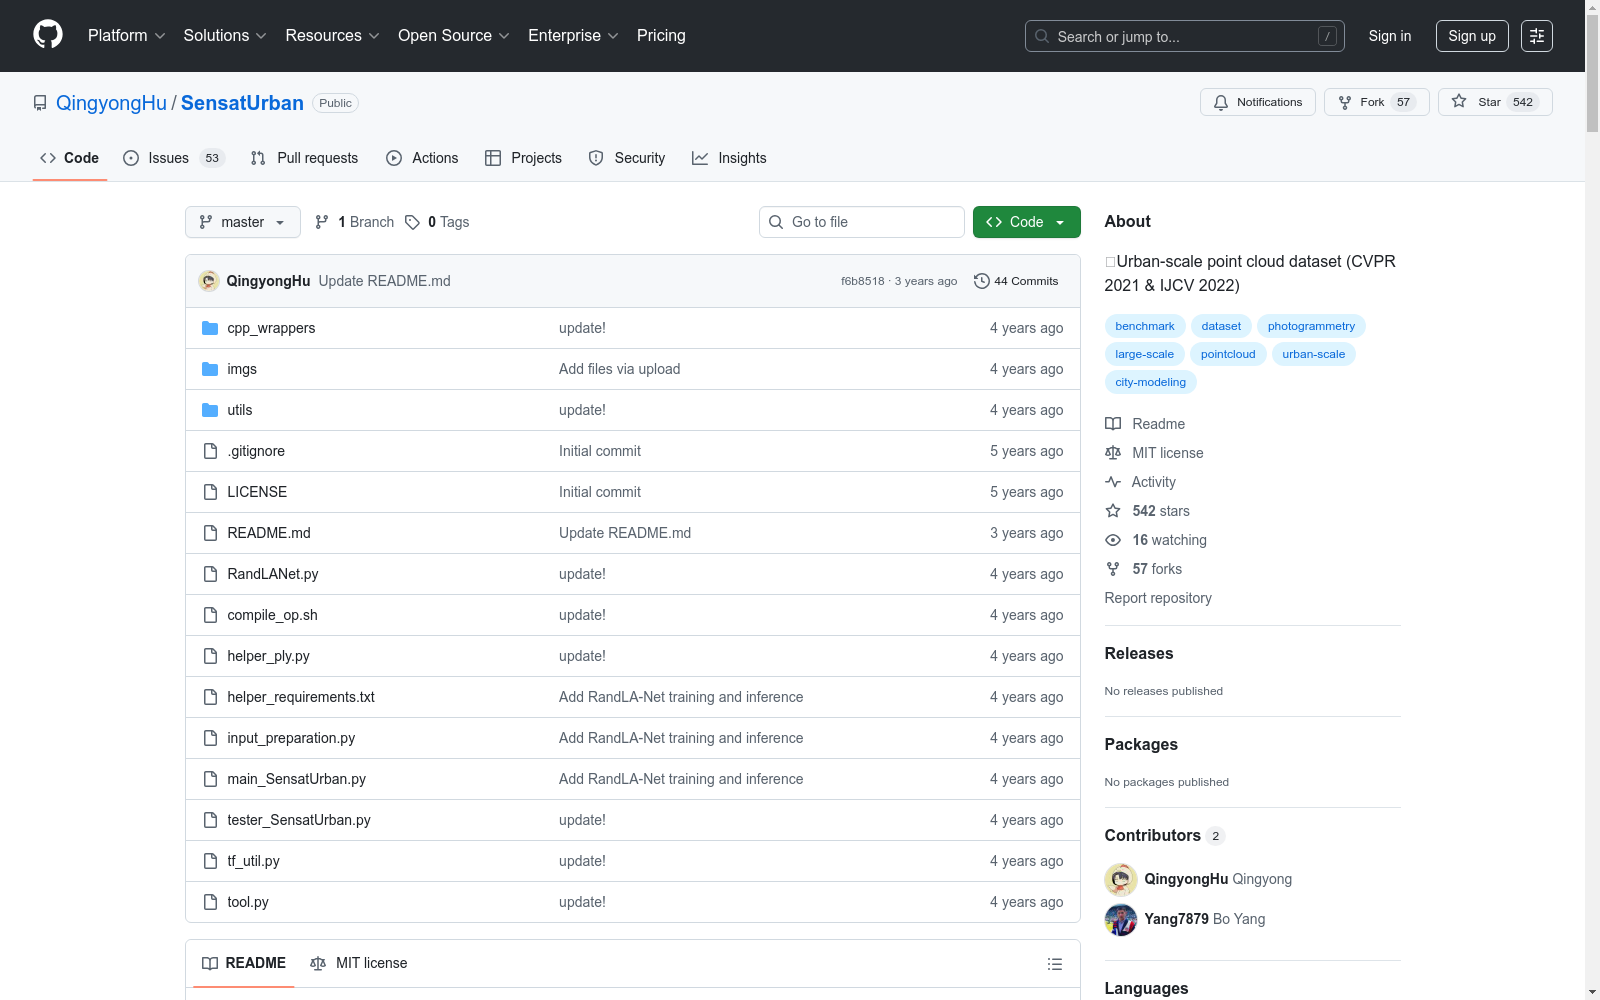
Task: Open the cpp_wrappers folder icon
Action: coord(210,328)
